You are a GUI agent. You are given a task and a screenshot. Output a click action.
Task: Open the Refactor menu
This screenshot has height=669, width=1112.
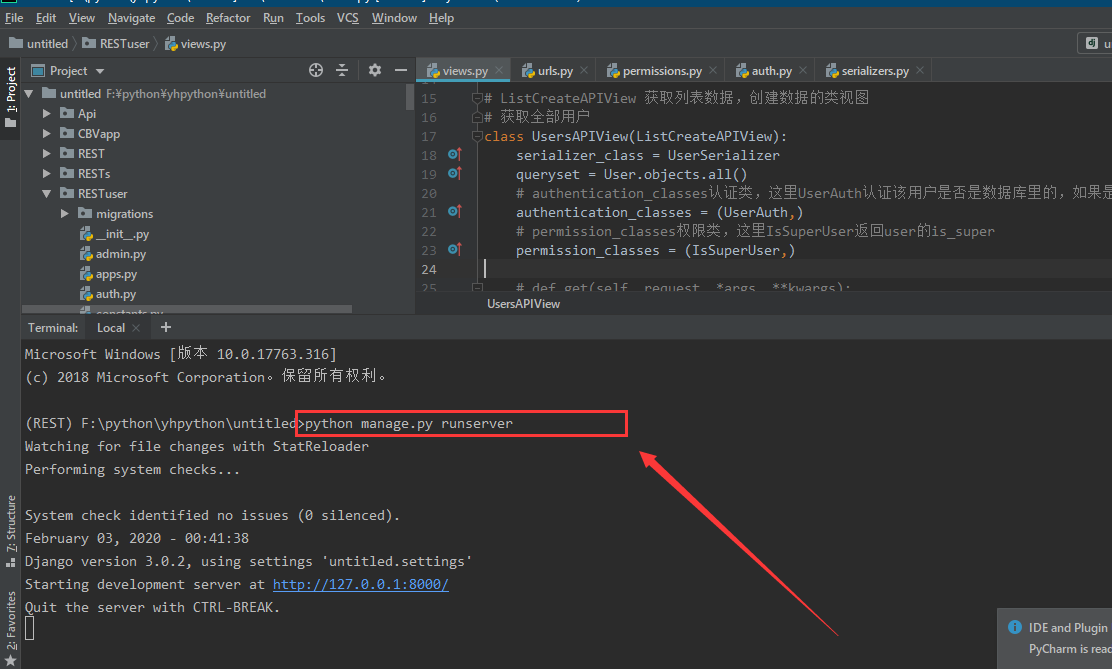click(228, 18)
